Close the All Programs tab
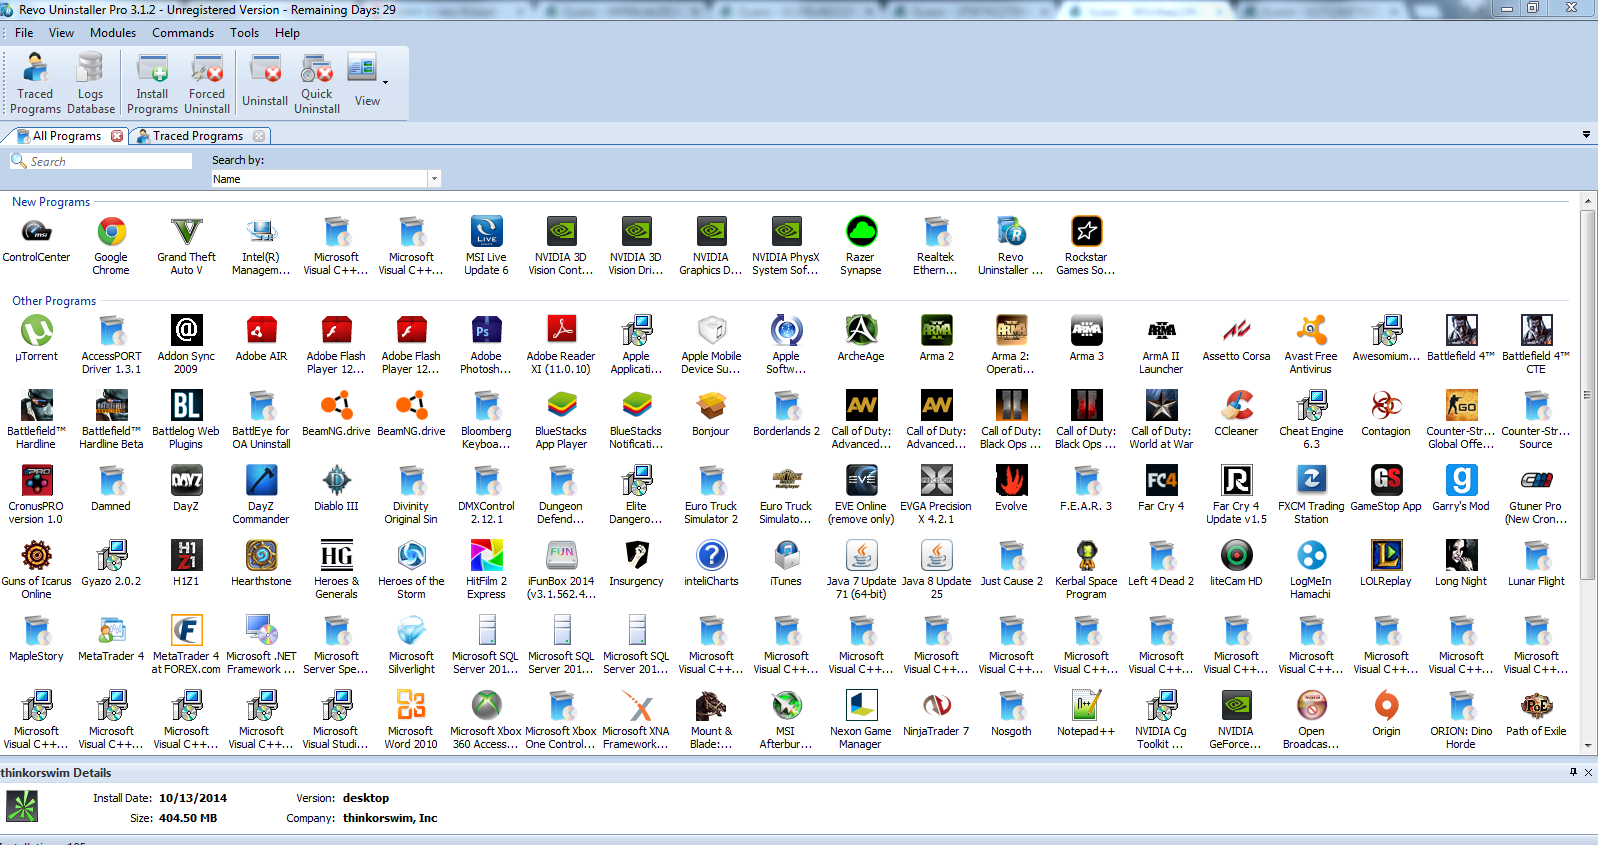Image resolution: width=1598 pixels, height=845 pixels. (x=117, y=136)
